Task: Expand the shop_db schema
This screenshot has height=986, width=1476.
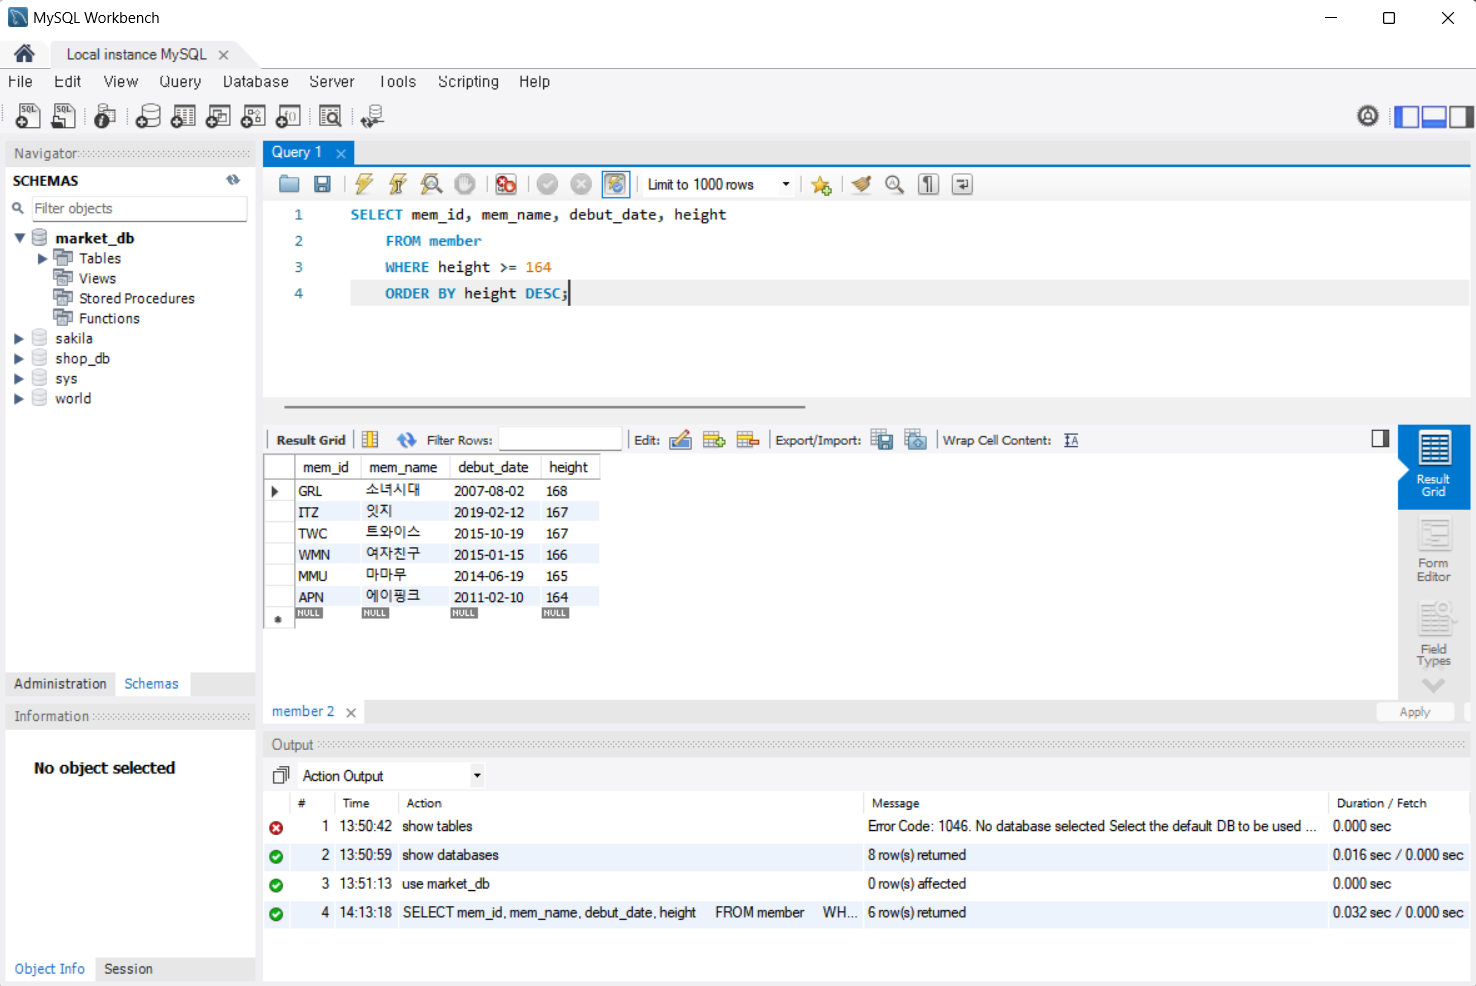Action: (19, 358)
